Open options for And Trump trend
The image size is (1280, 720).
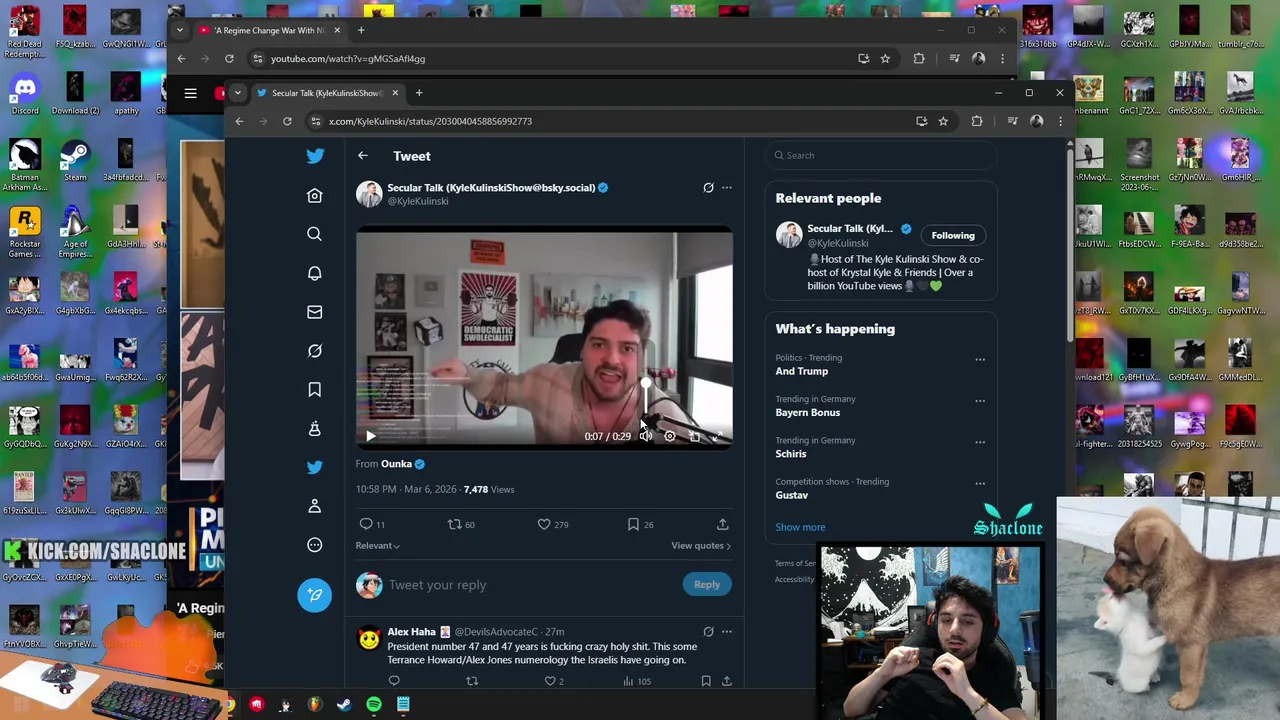click(x=980, y=360)
